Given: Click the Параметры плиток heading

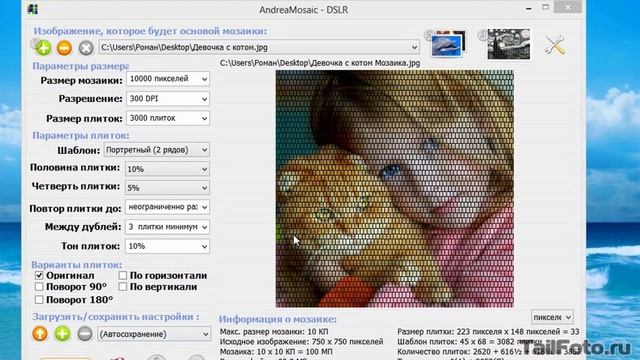Looking at the screenshot, I should 81,135.
